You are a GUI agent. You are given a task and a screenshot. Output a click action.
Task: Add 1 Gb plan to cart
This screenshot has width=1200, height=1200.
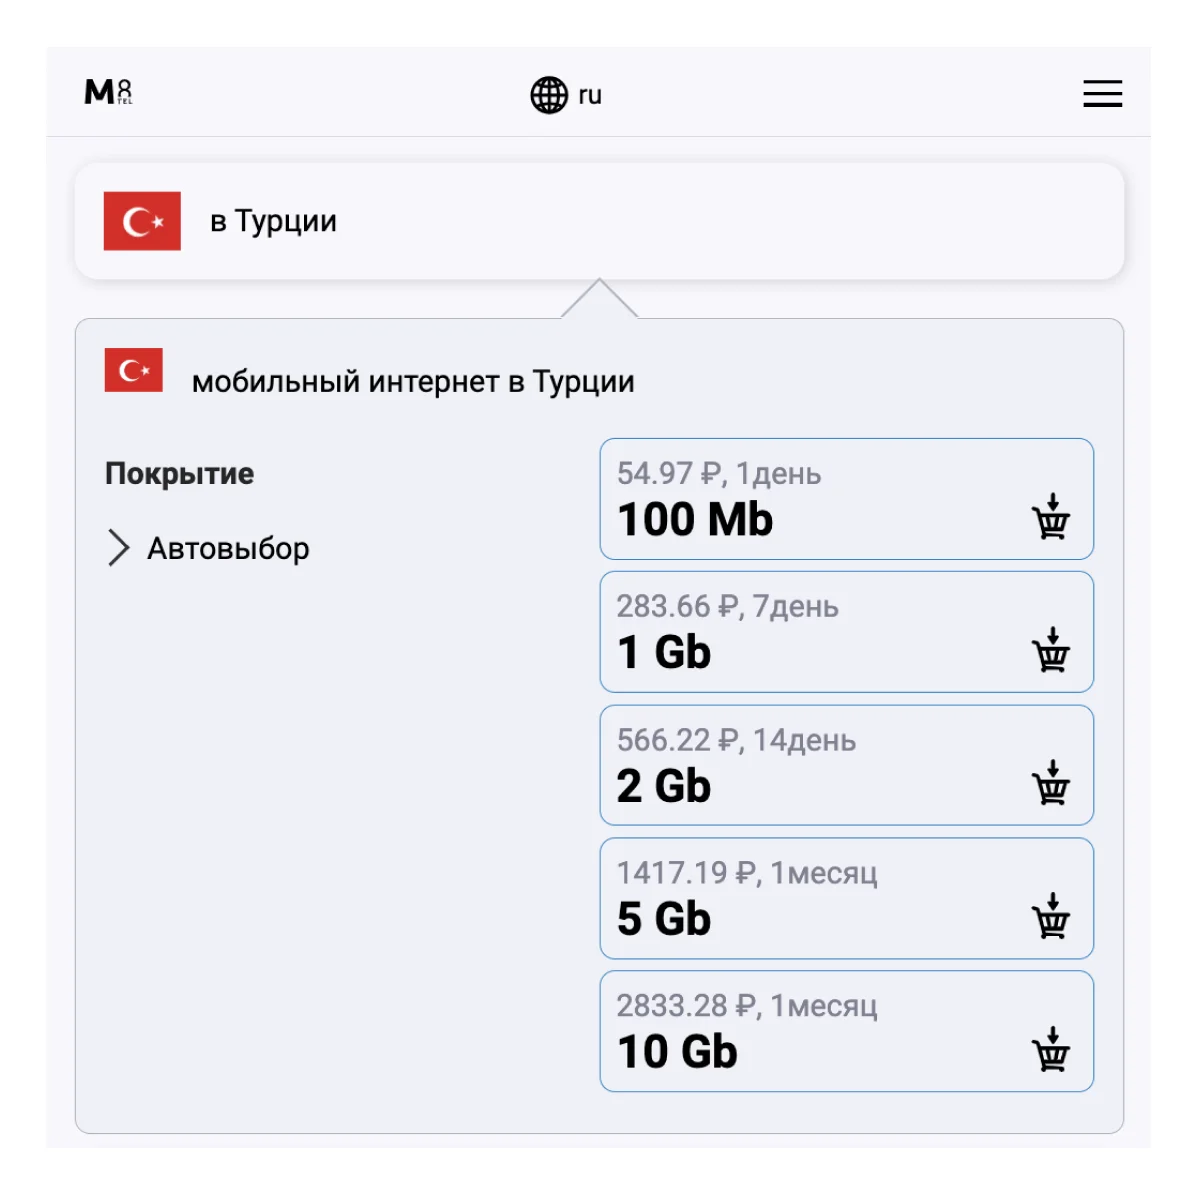tap(1050, 650)
